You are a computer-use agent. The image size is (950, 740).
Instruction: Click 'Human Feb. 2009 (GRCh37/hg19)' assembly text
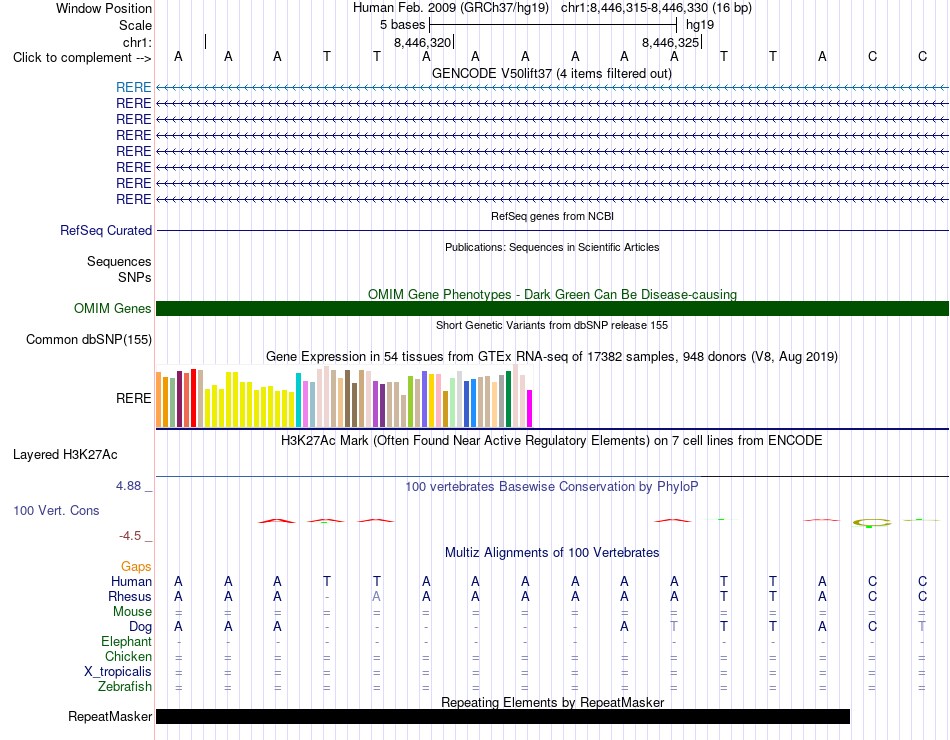[451, 8]
